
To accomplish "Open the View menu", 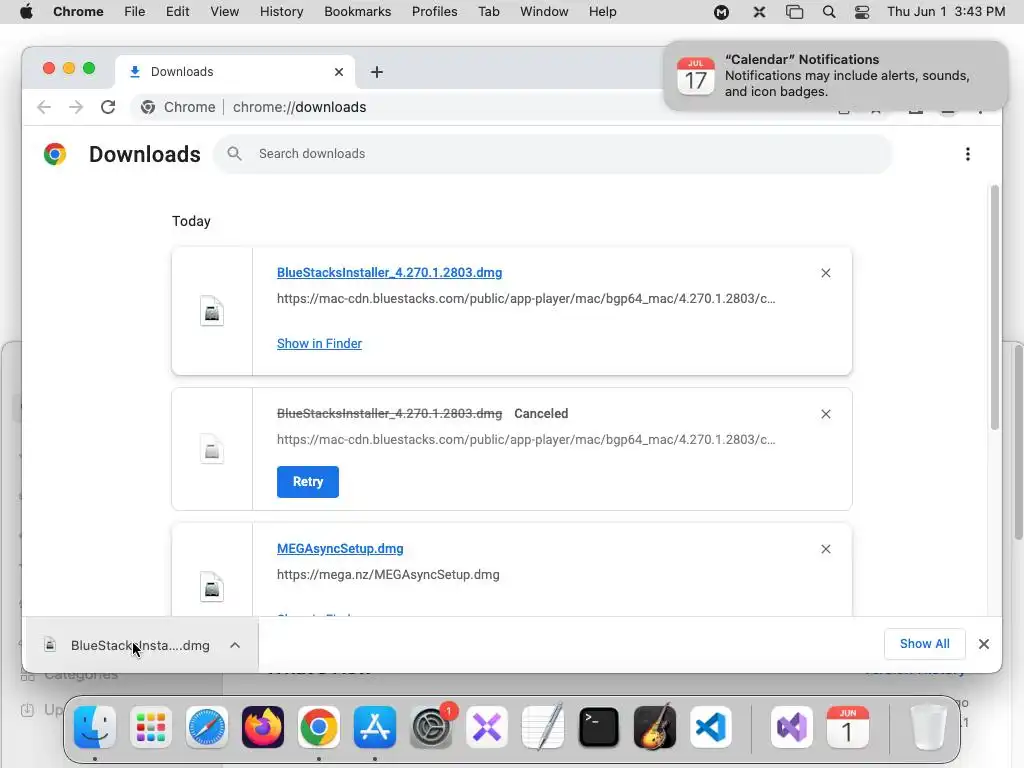I will click(225, 12).
